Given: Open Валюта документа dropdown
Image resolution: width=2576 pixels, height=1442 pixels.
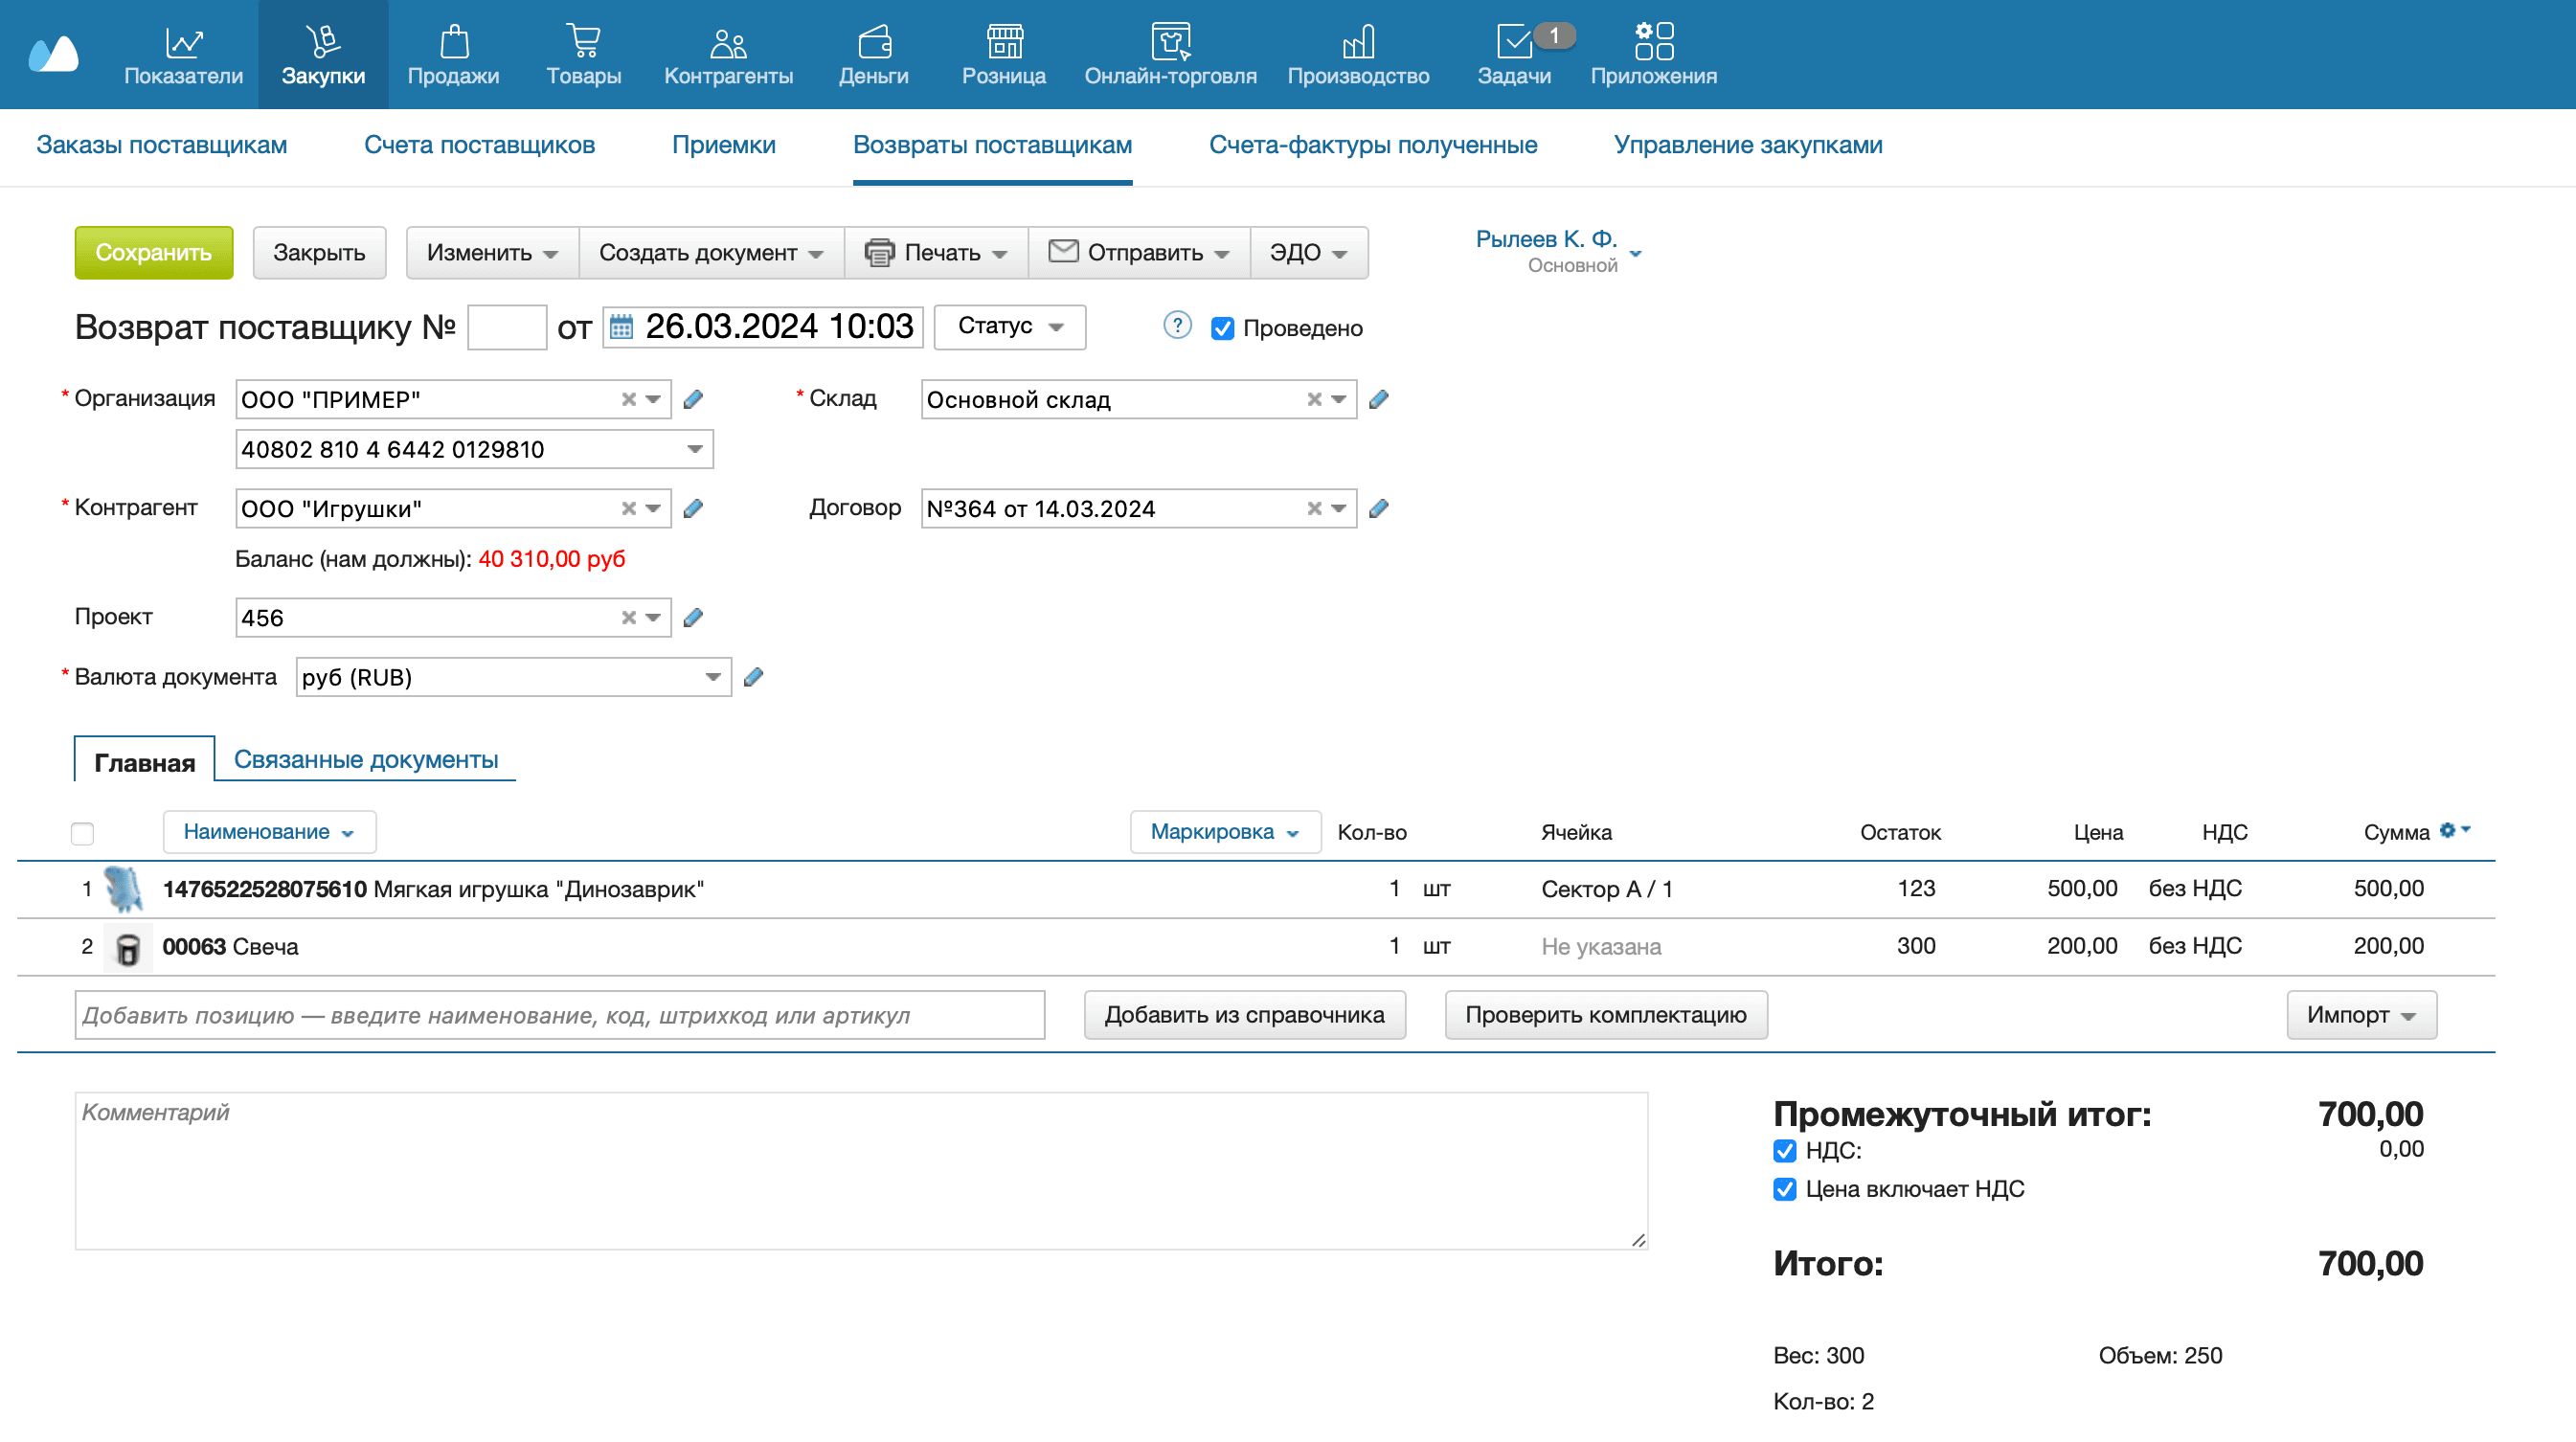Looking at the screenshot, I should (x=712, y=678).
